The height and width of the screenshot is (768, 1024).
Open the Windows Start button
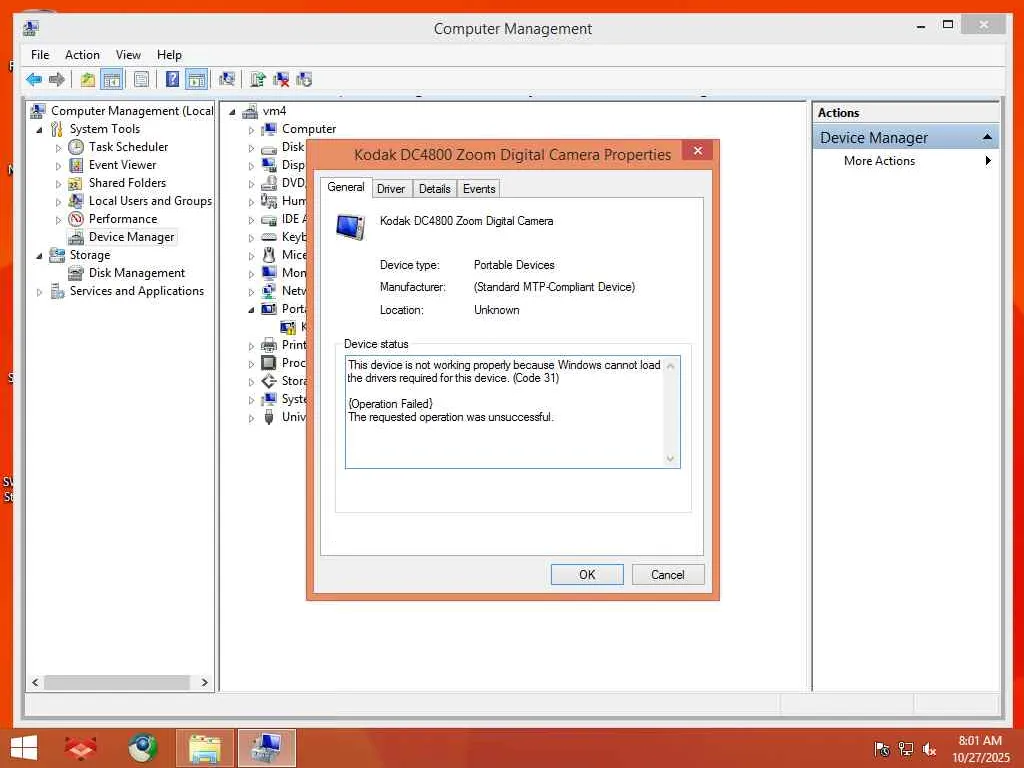[x=24, y=748]
